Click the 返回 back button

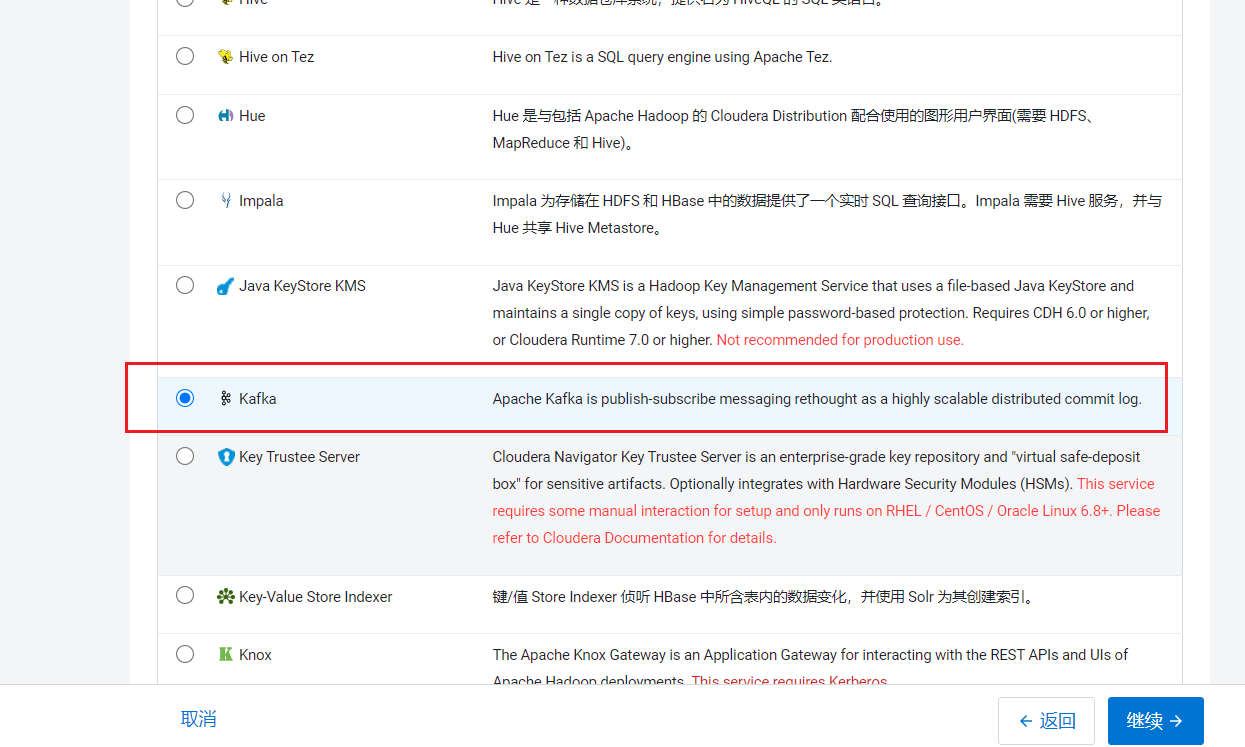(1046, 721)
